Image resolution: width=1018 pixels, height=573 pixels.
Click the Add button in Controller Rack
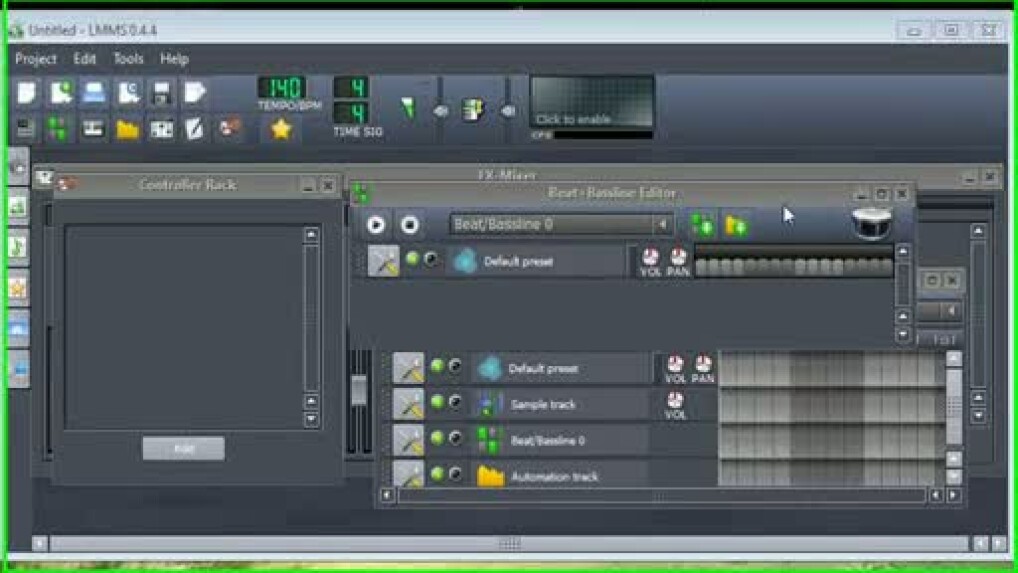pyautogui.click(x=183, y=449)
